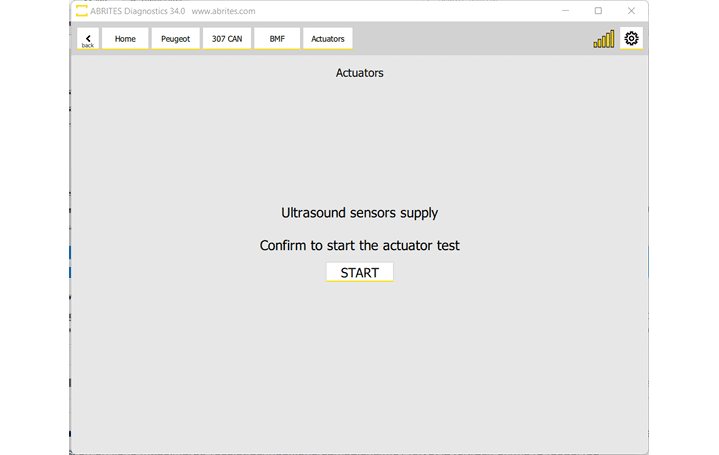The height and width of the screenshot is (455, 719).
Task: Navigate to the 307 CAN breadcrumb
Action: click(x=227, y=39)
